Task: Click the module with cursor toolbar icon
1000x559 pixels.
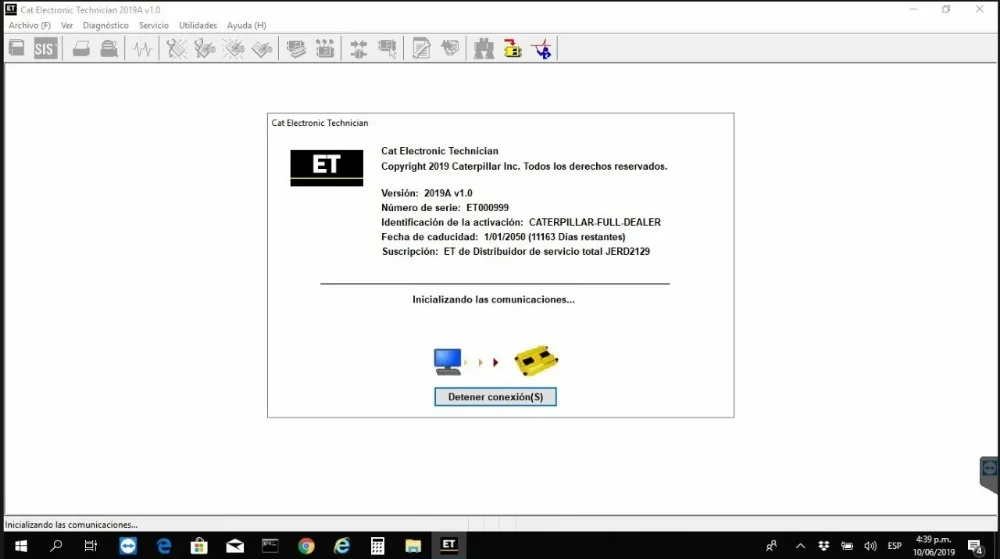Action: tap(387, 48)
